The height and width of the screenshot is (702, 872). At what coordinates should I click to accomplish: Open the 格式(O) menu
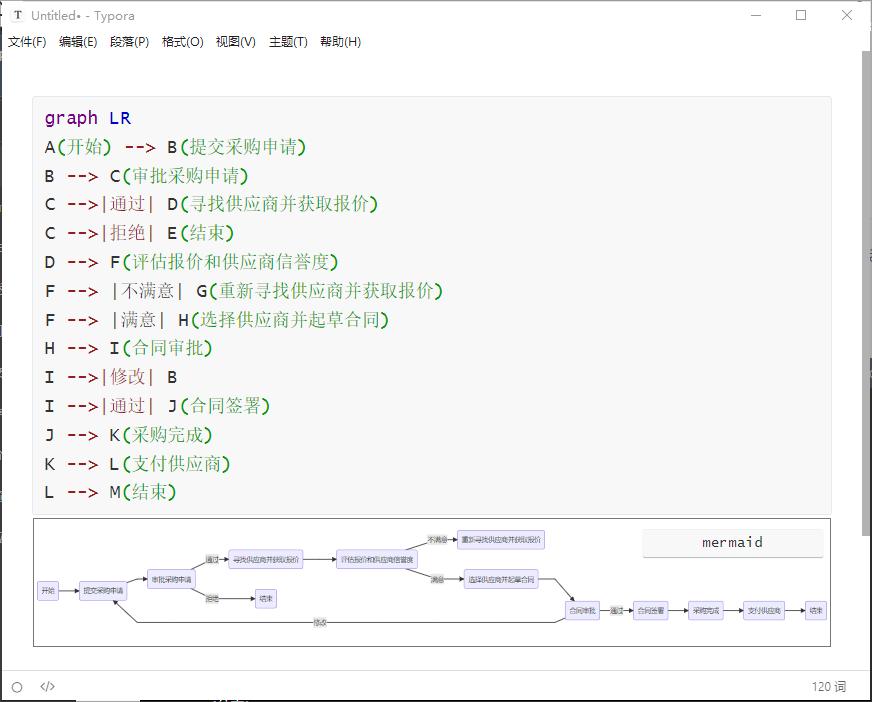tap(181, 42)
